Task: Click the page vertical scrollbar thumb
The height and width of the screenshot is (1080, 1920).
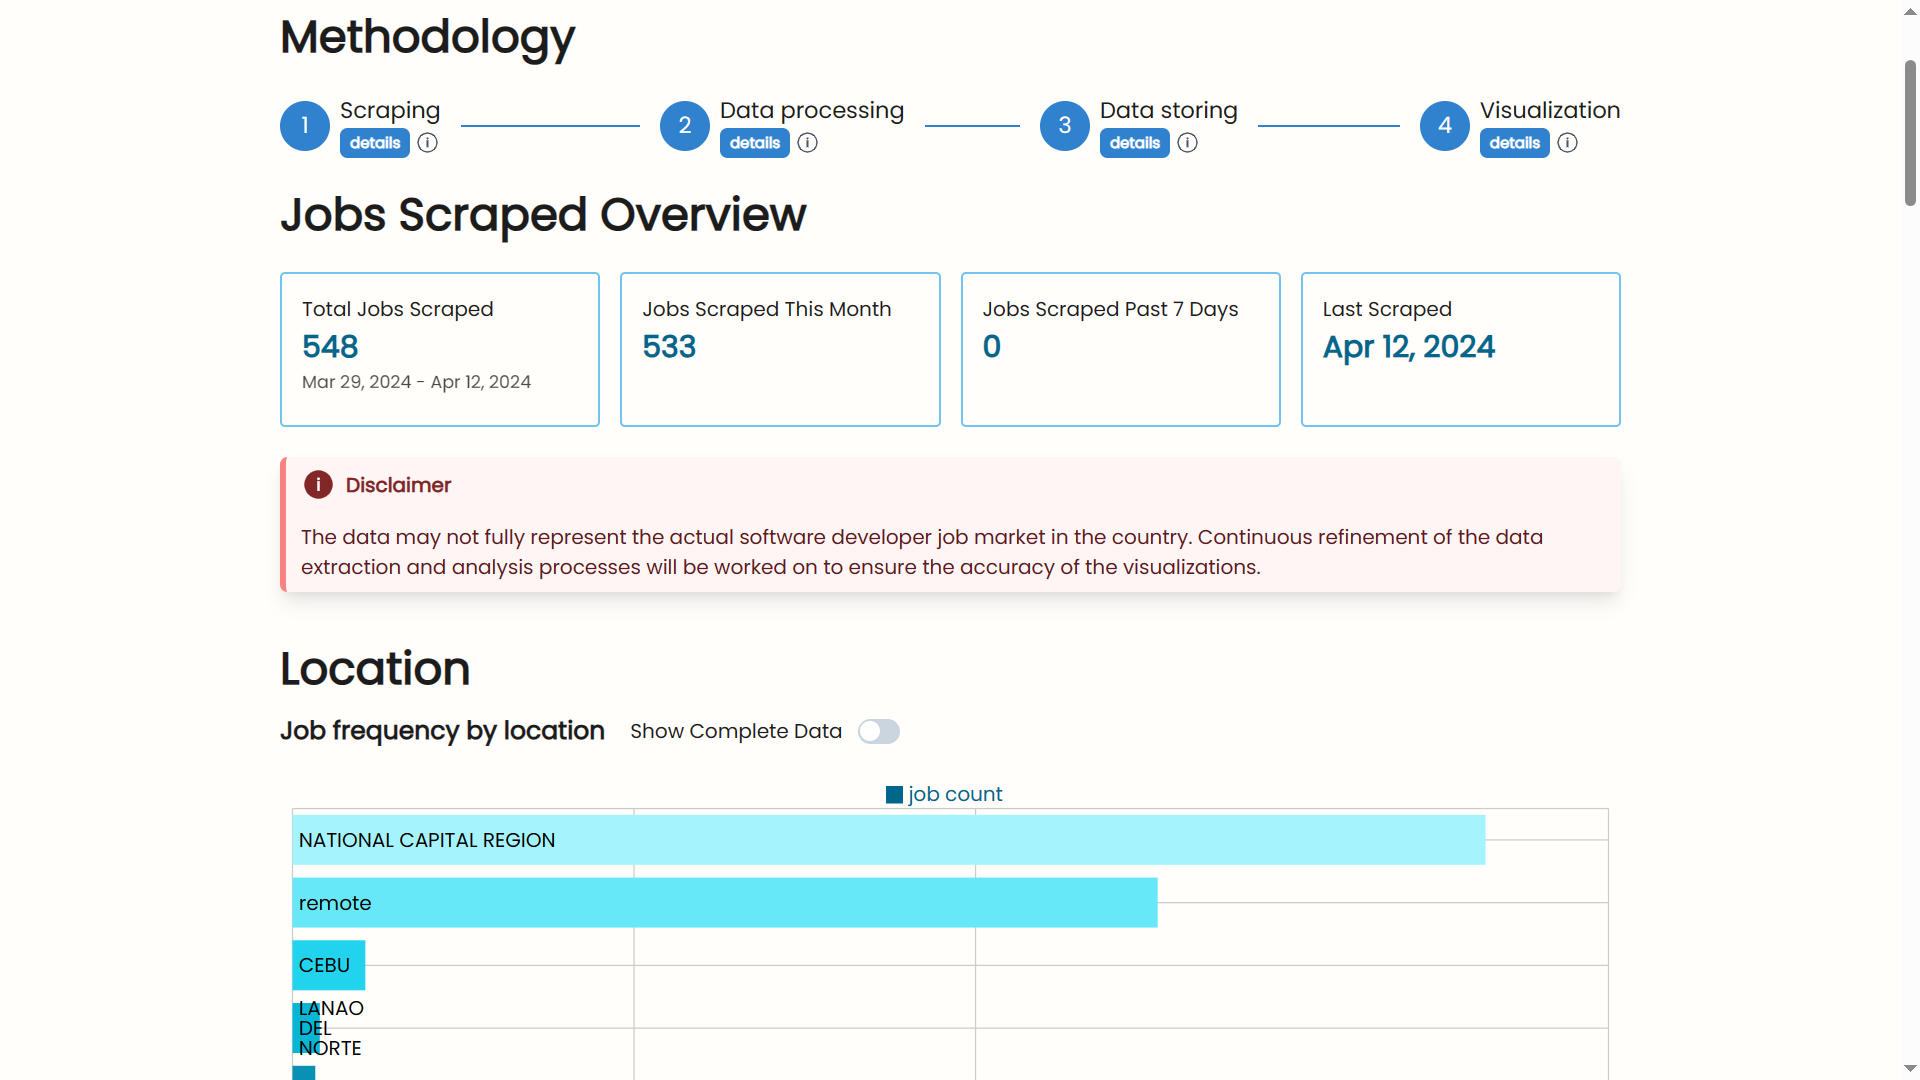Action: tap(1910, 133)
